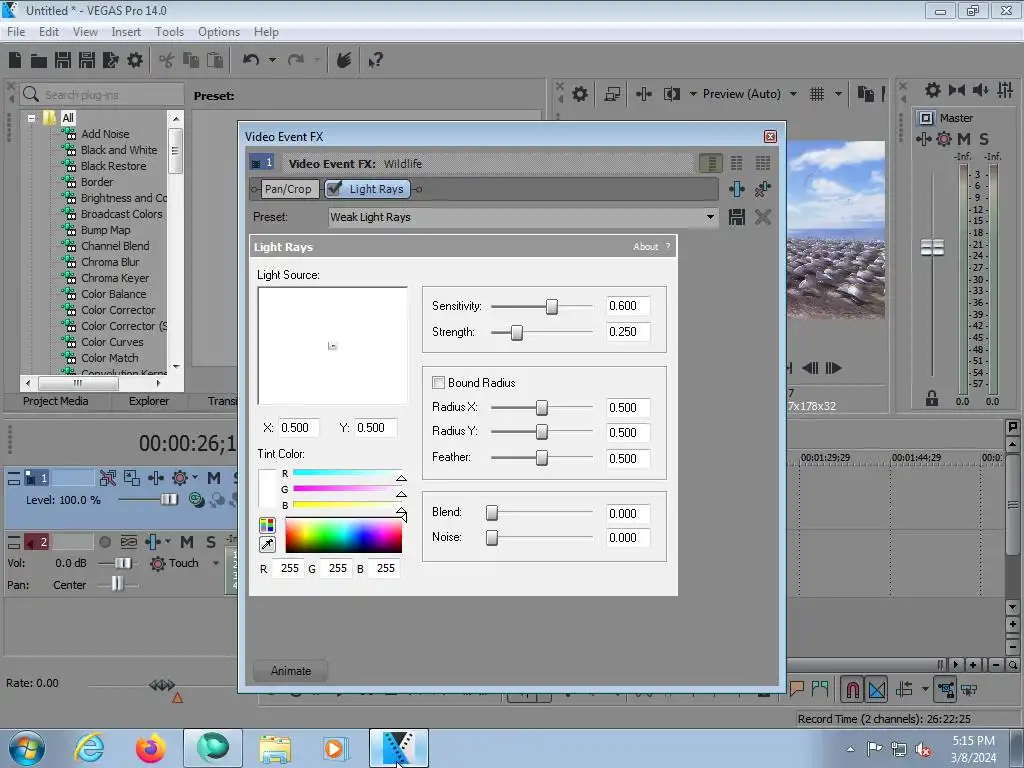Open the Insert menu

tap(126, 32)
